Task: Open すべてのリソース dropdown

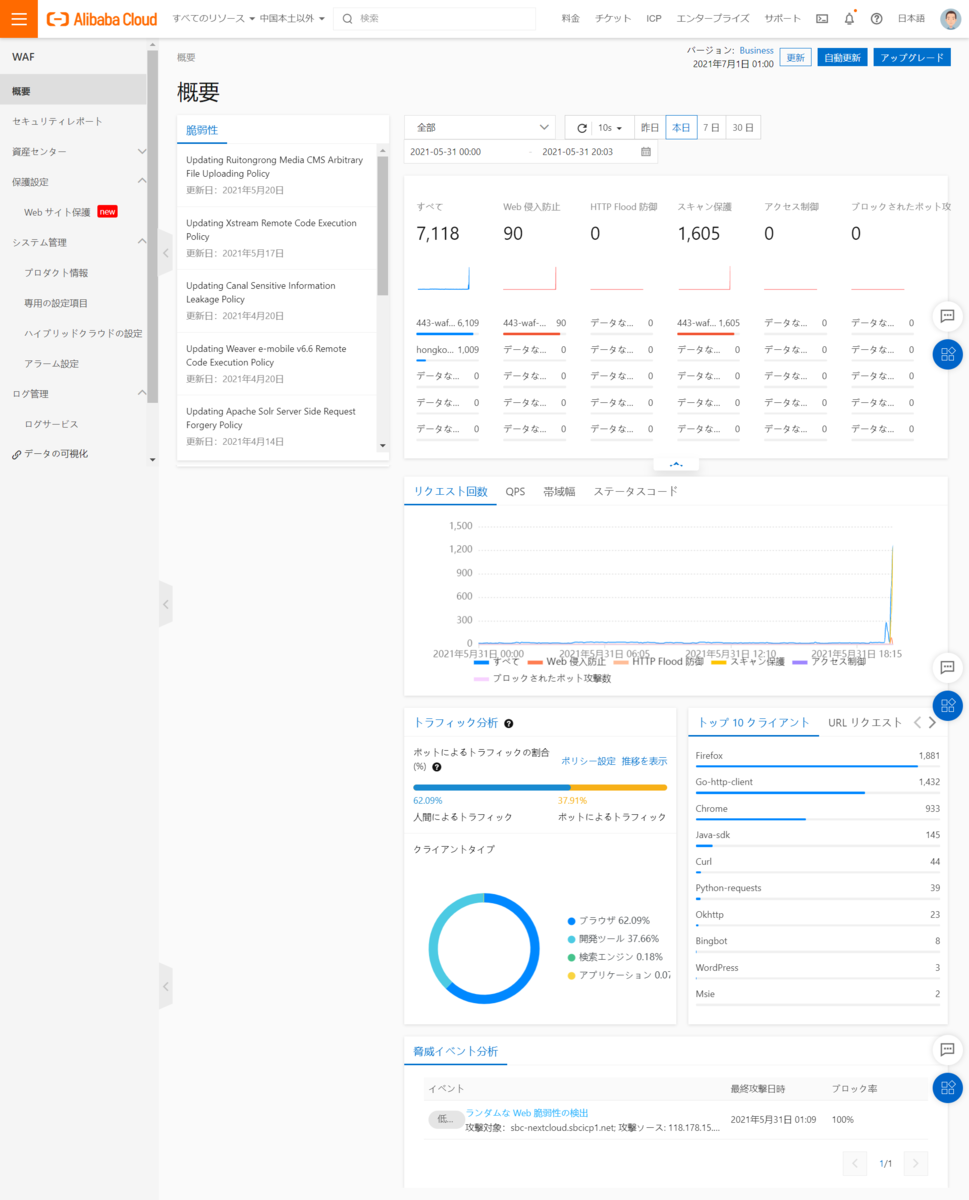Action: pos(214,19)
